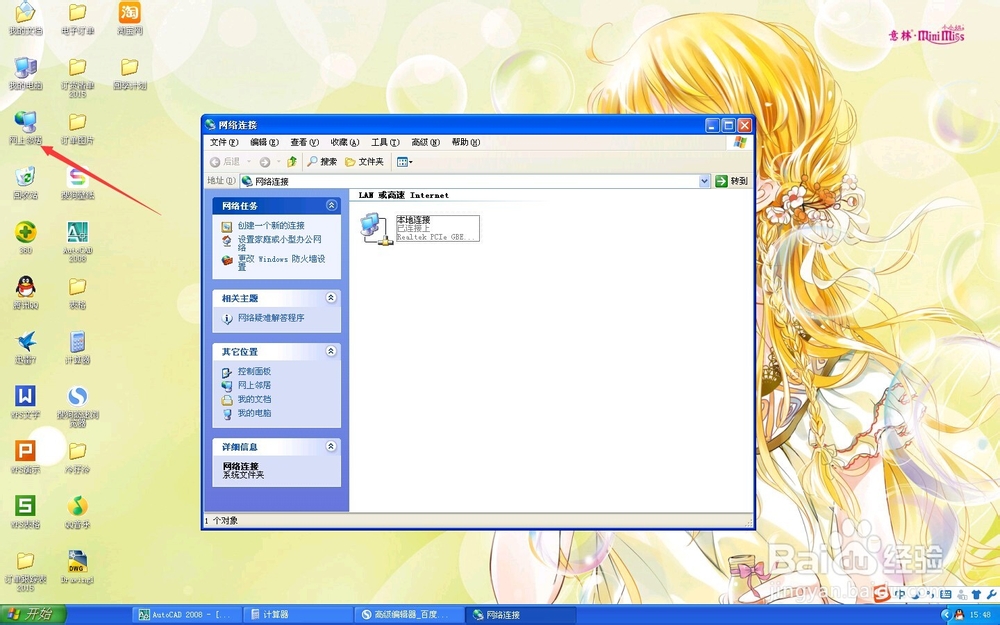Select the 网上邻居 desktop icon

[26, 128]
